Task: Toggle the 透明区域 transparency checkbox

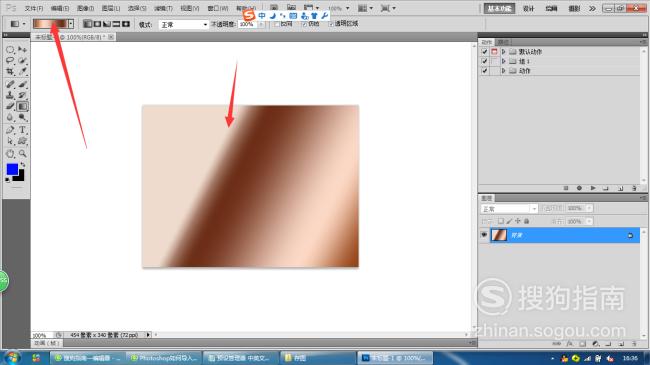Action: pos(331,24)
